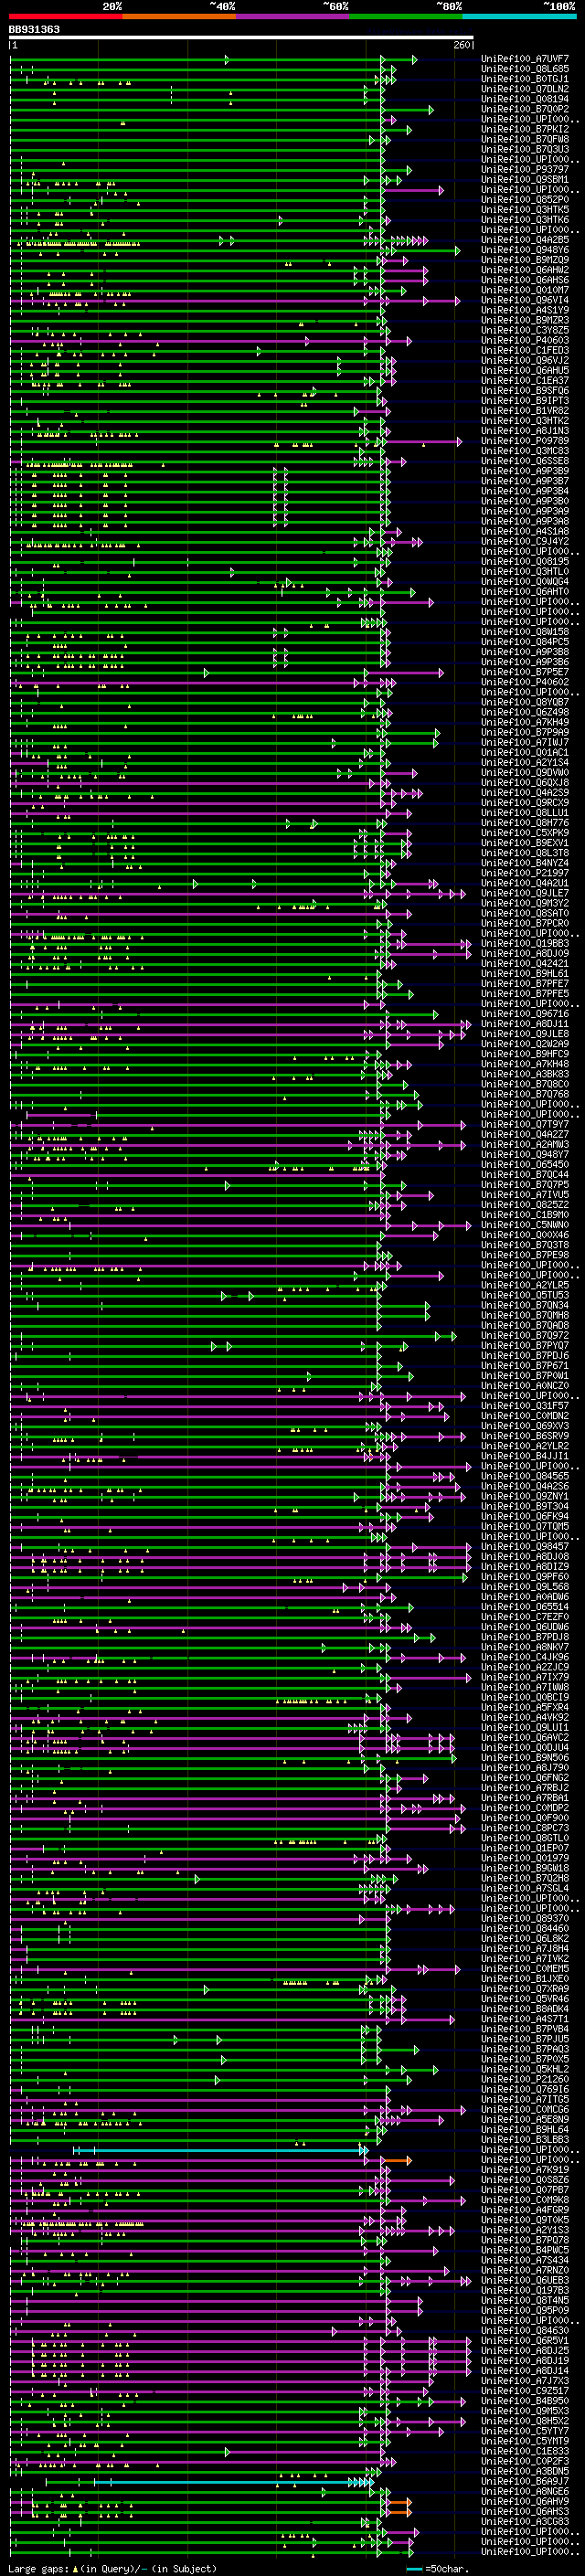Open the UniRef100_Q31F57 entry
Screen dimensions: 585x2576
(525, 1406)
